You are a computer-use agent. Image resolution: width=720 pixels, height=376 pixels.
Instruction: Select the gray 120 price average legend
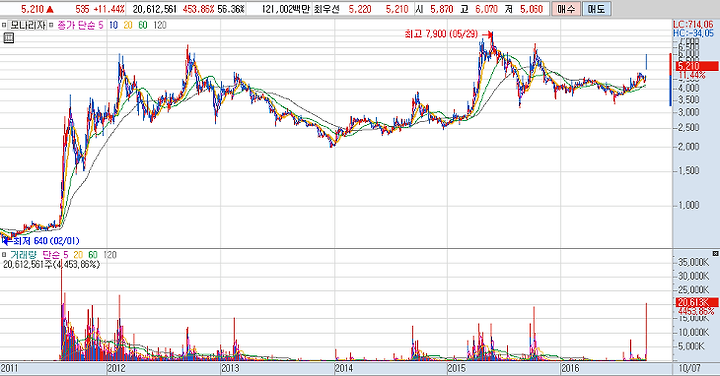(x=159, y=25)
